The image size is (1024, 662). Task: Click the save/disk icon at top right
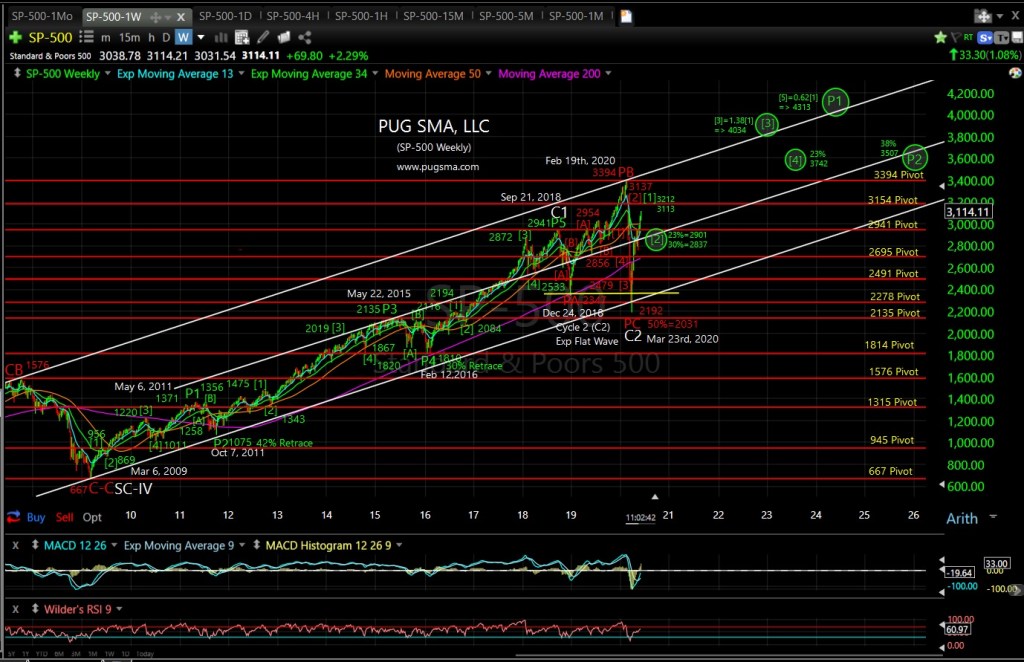[1017, 37]
